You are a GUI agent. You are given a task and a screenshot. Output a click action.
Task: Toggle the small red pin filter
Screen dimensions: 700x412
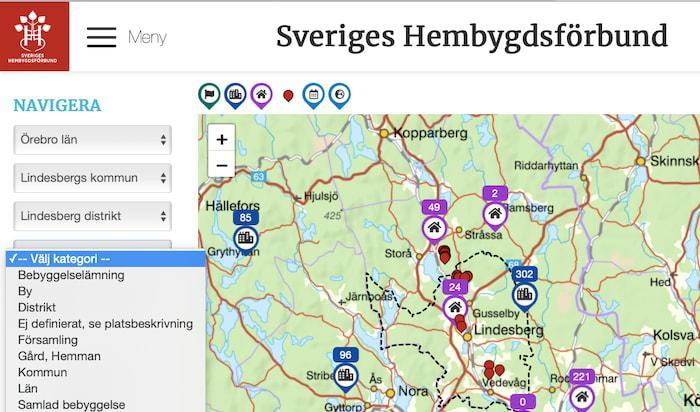[x=288, y=96]
